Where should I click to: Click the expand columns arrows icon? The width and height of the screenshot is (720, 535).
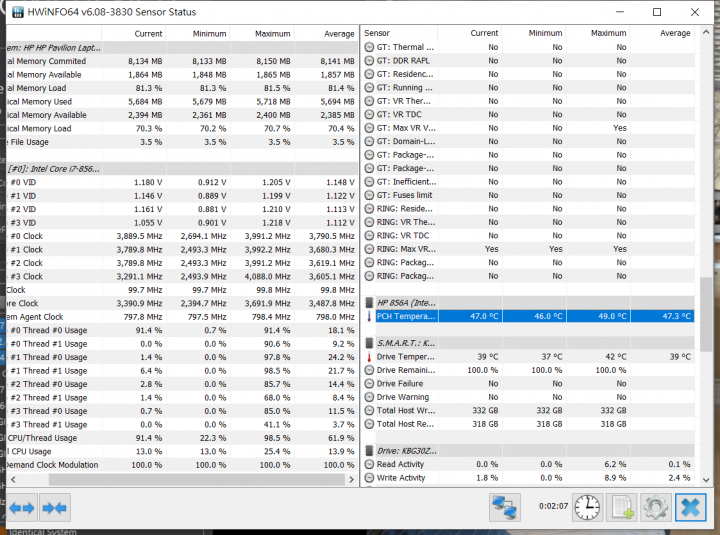point(22,508)
